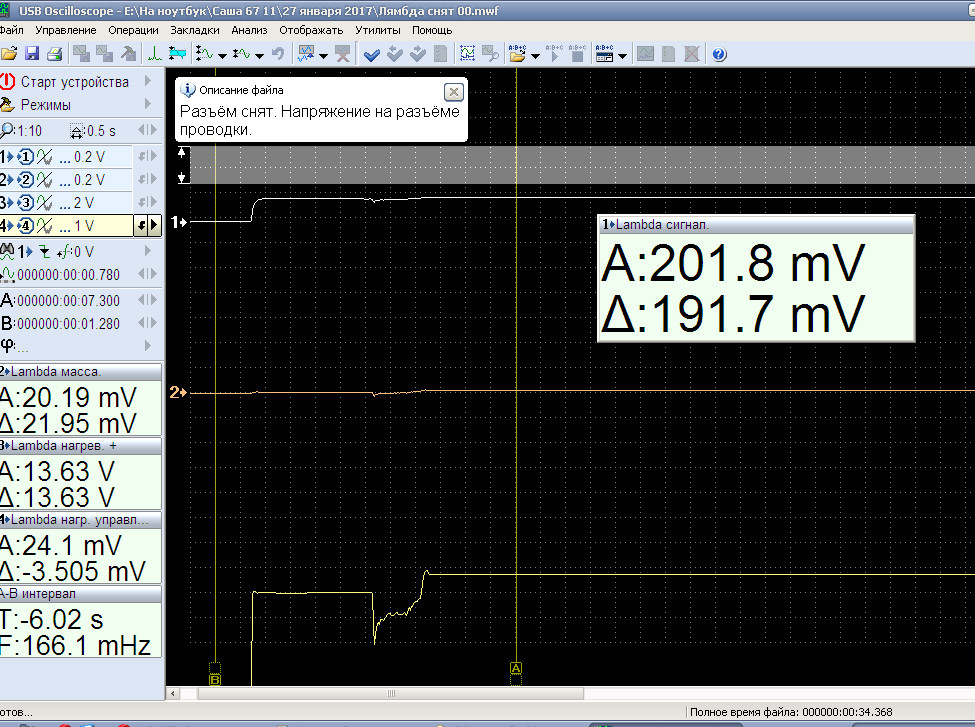Close the Описание файла popup
The image size is (975, 727).
pyautogui.click(x=453, y=91)
